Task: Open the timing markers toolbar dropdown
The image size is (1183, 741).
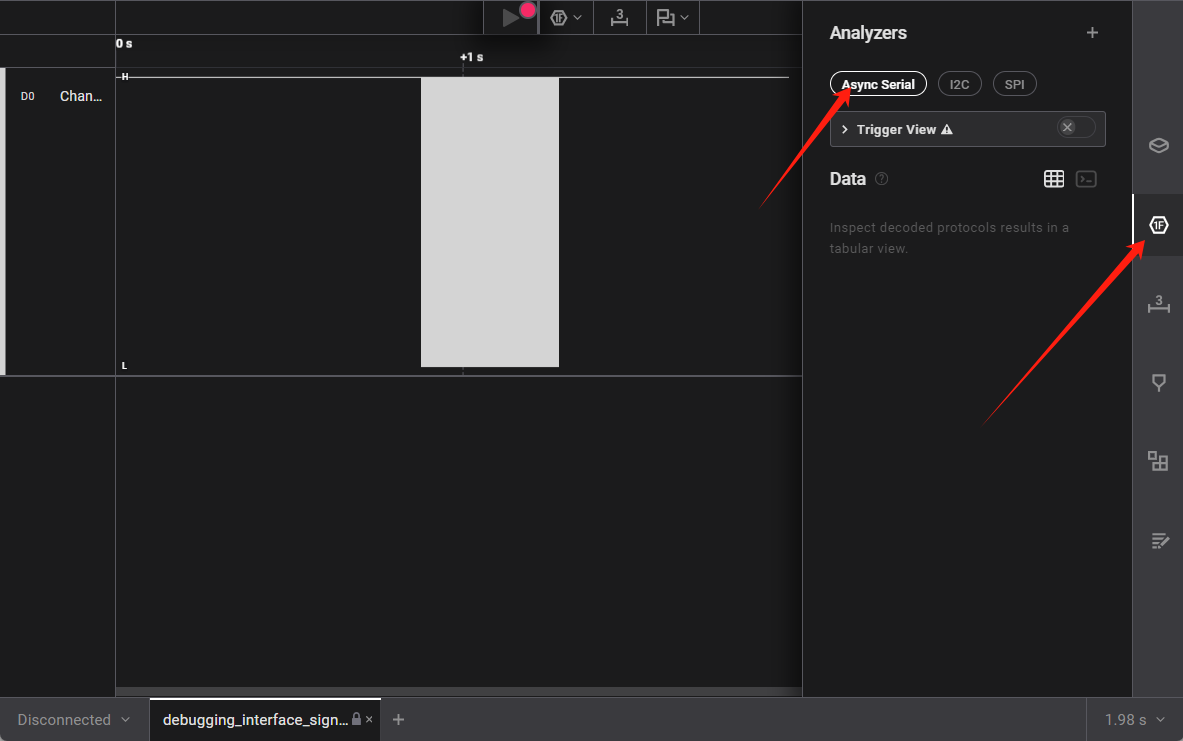Action: [673, 18]
